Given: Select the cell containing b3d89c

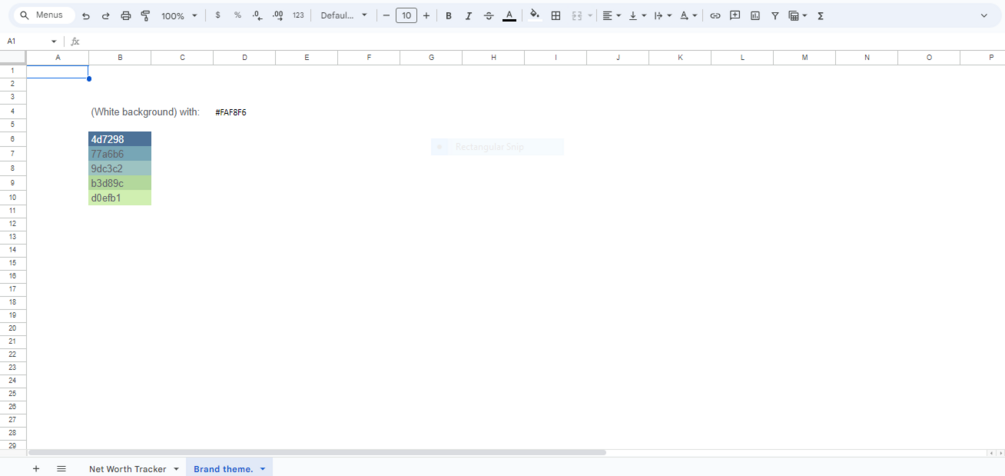Looking at the screenshot, I should tap(120, 183).
